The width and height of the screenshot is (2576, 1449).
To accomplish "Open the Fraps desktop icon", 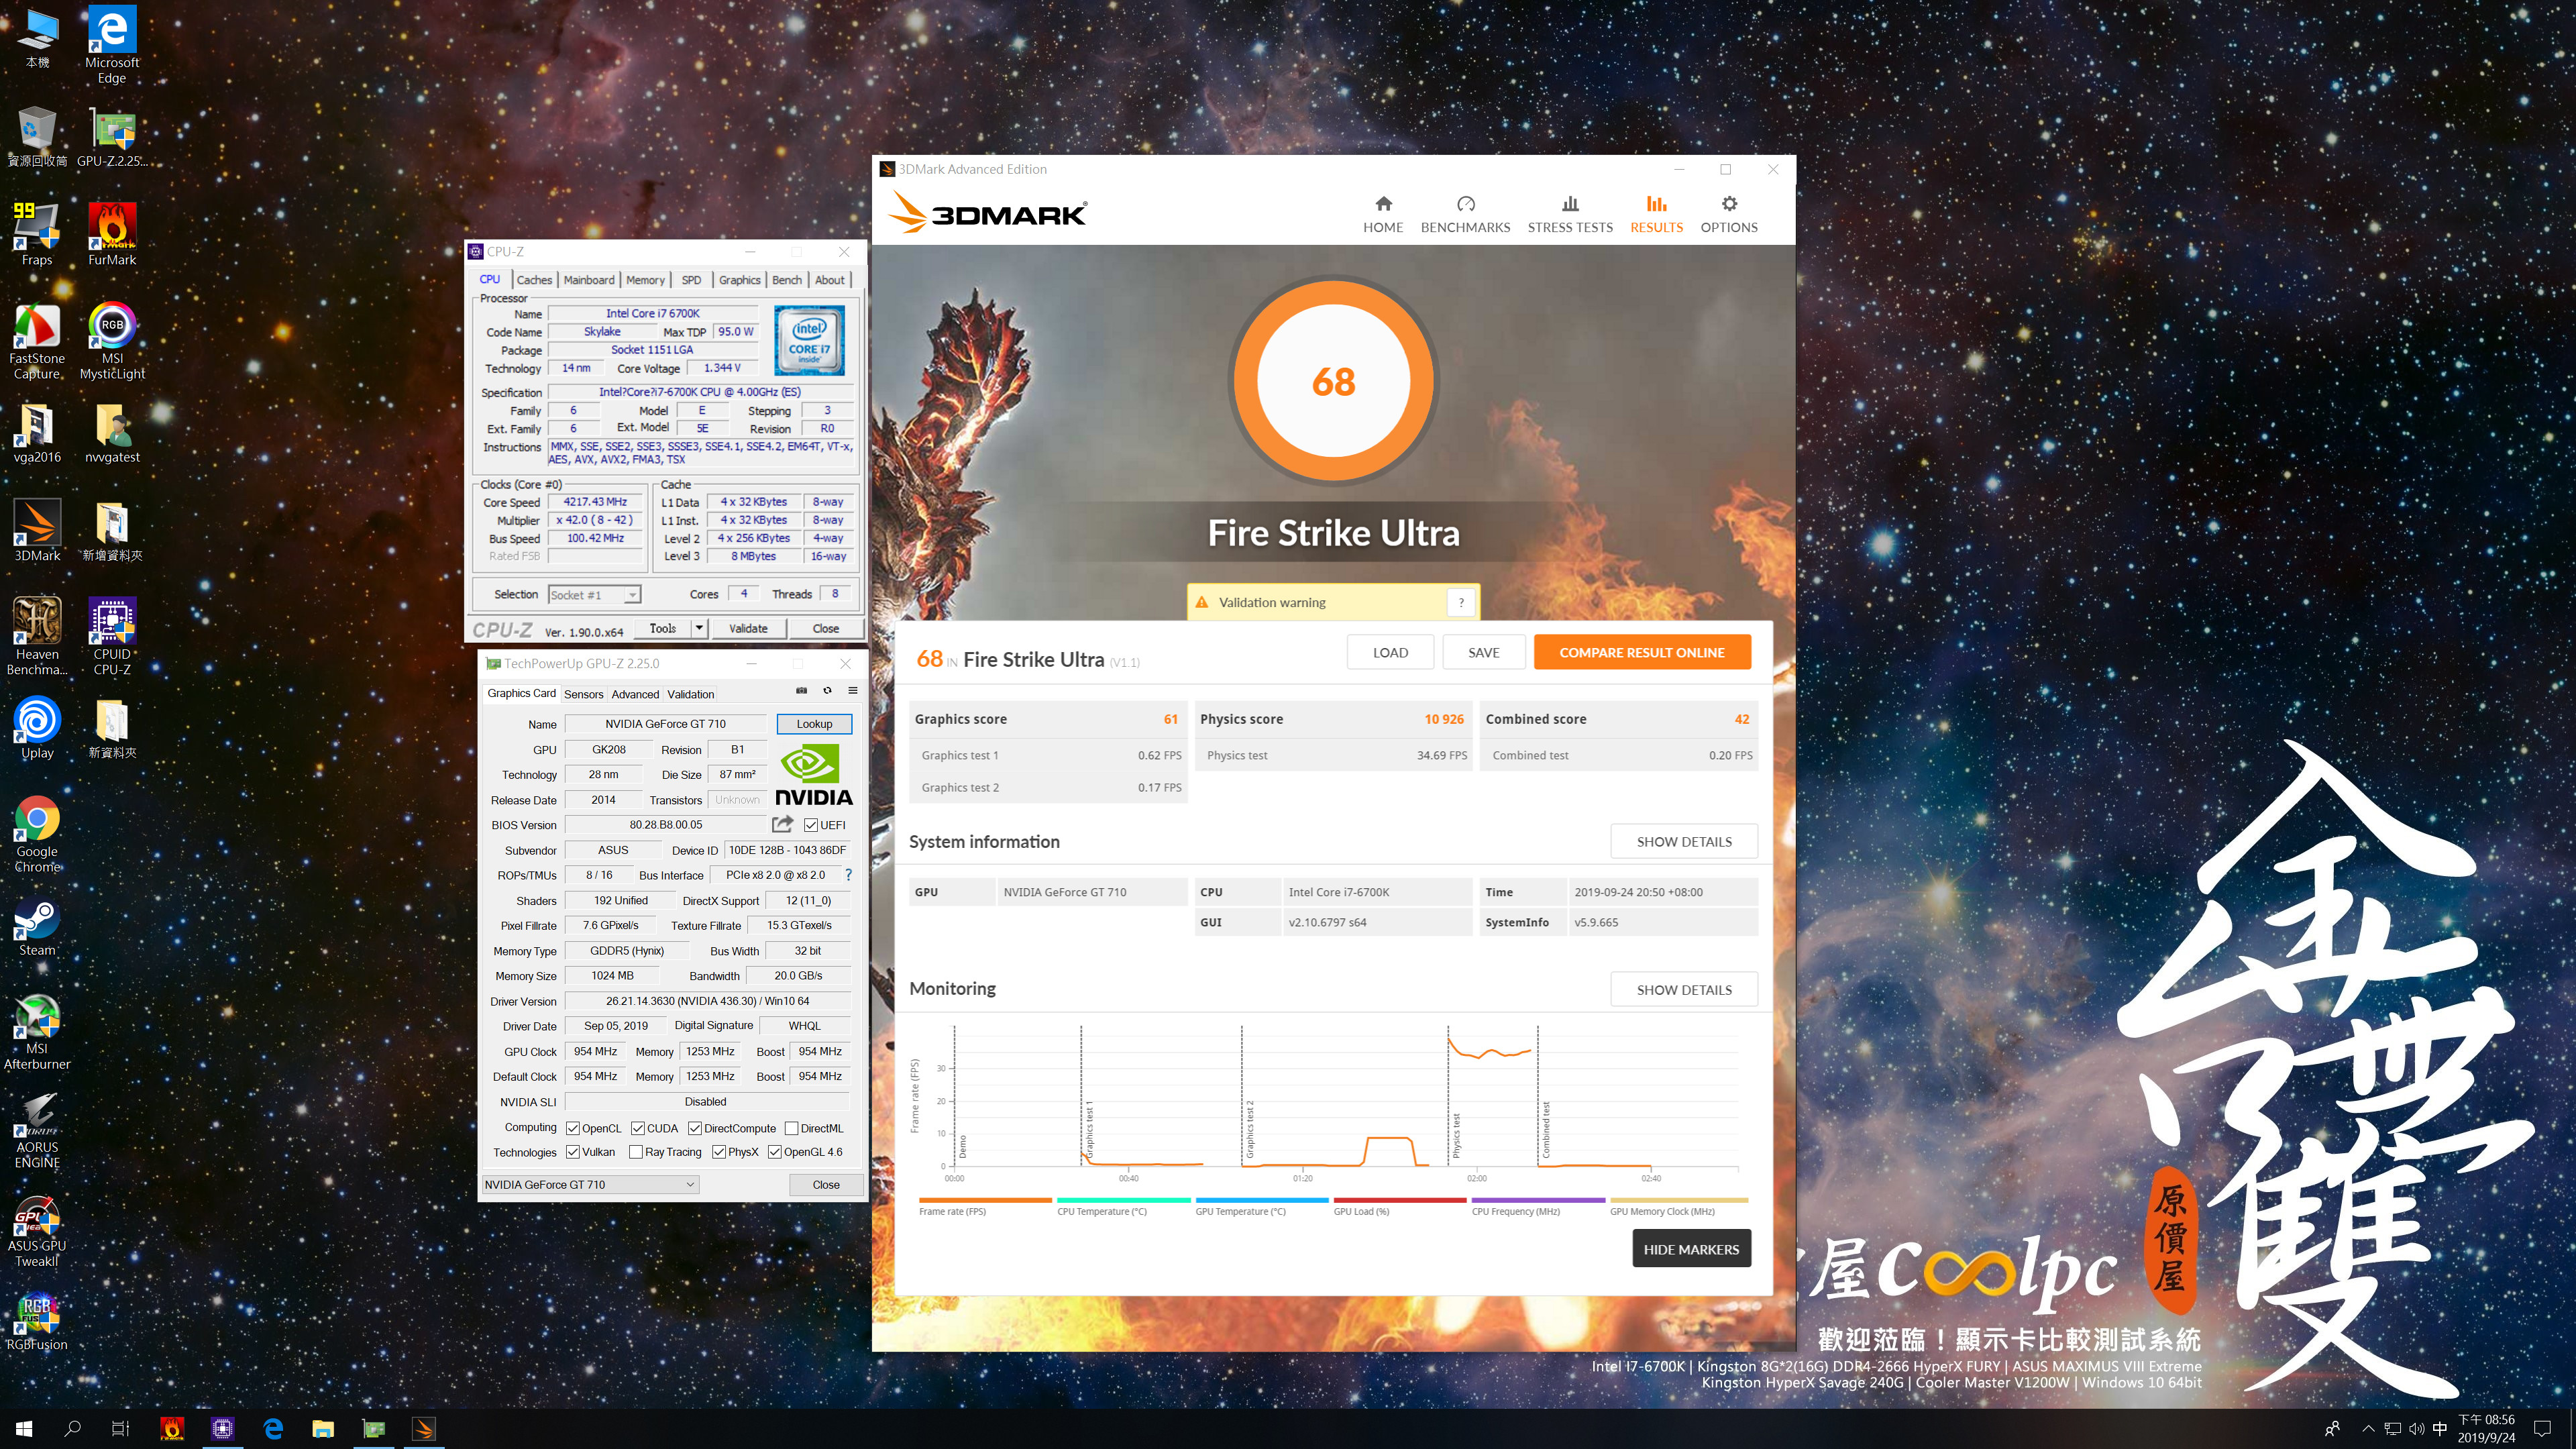I will (x=37, y=234).
